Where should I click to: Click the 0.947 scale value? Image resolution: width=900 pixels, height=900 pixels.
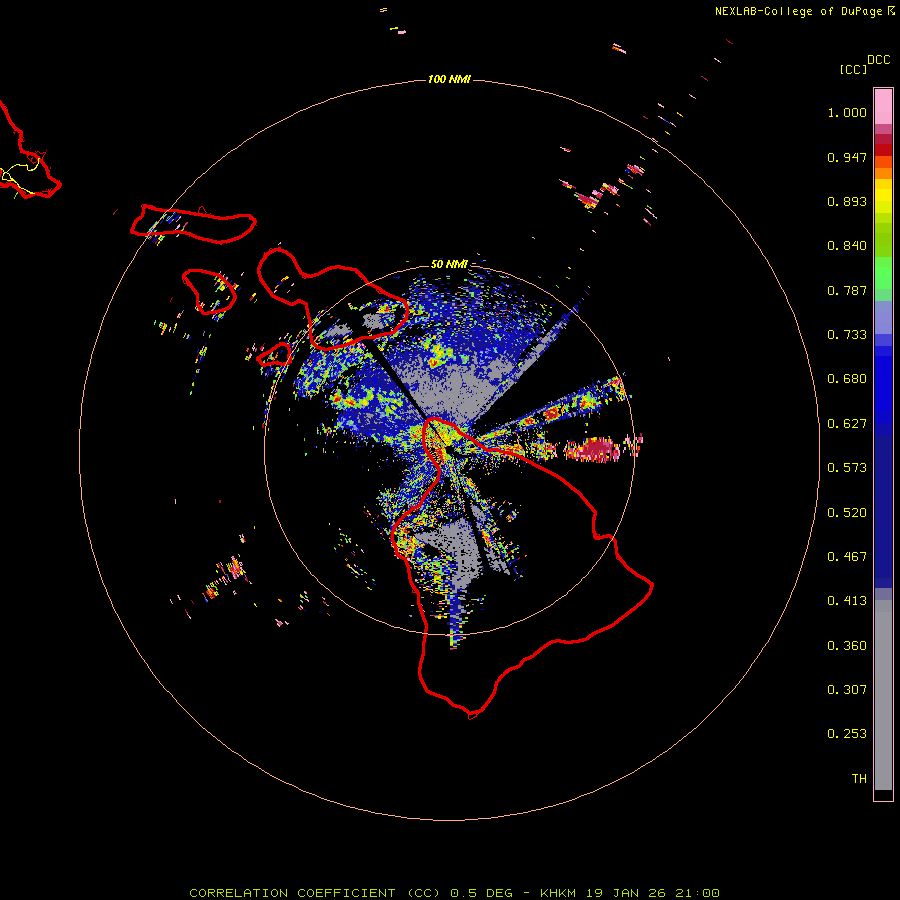(x=847, y=157)
